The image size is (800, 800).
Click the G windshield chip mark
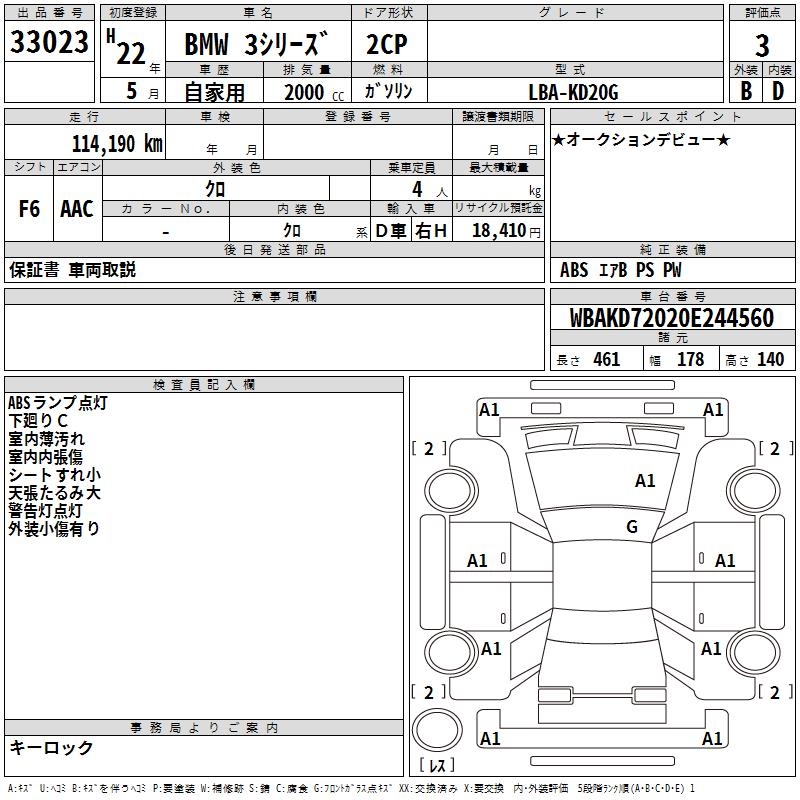pos(632,527)
